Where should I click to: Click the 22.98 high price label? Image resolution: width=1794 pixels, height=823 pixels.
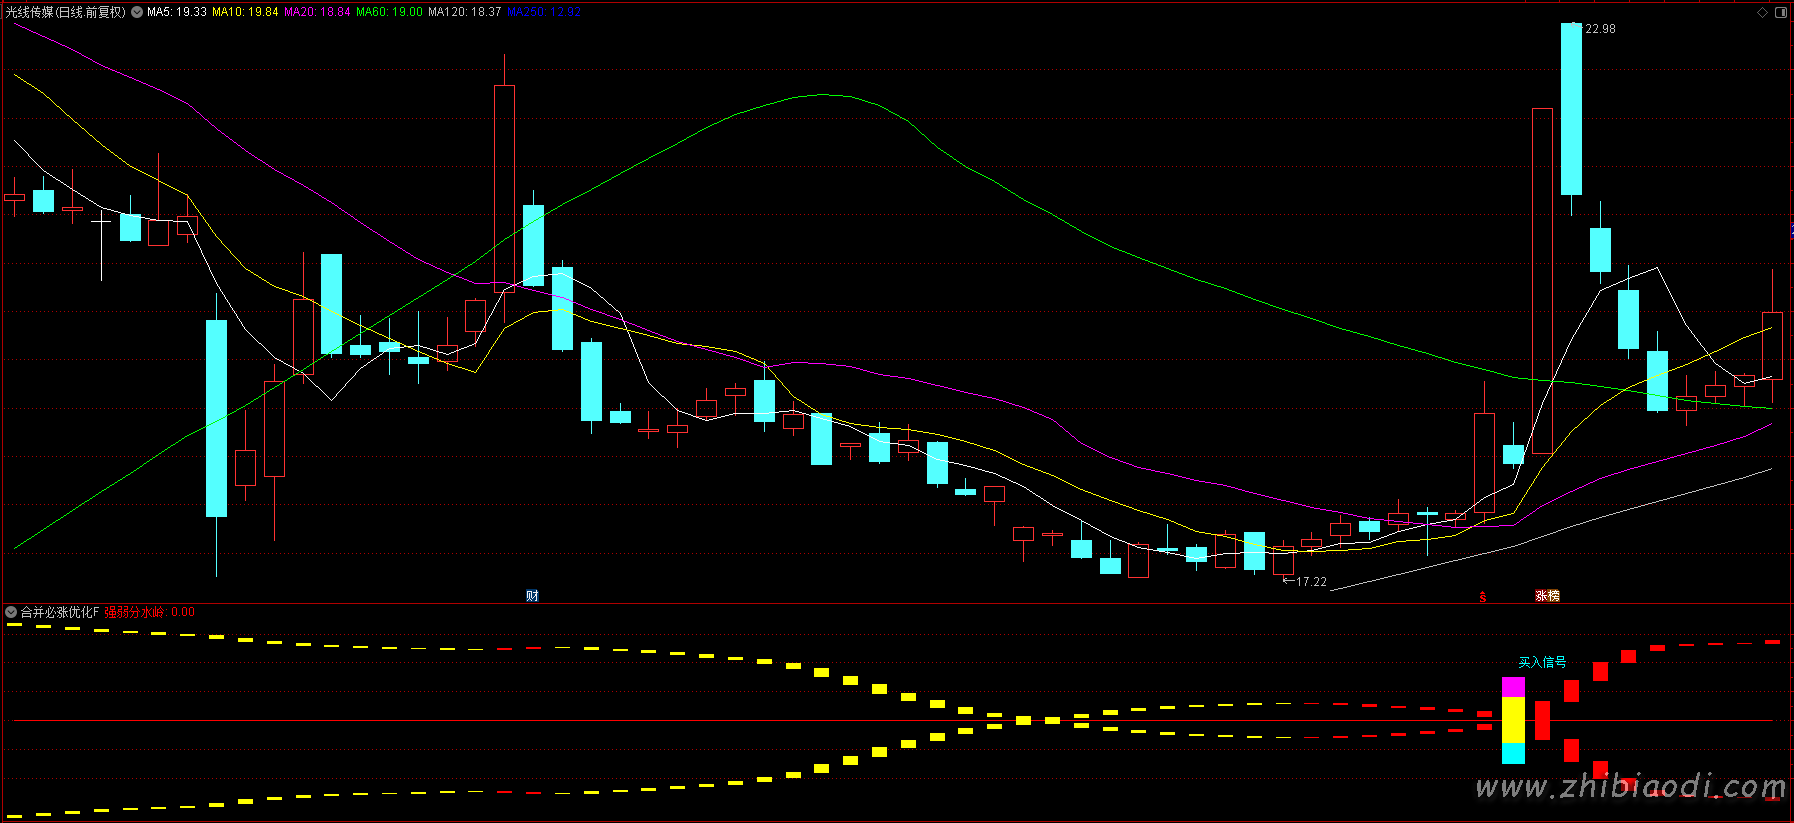[x=1600, y=29]
